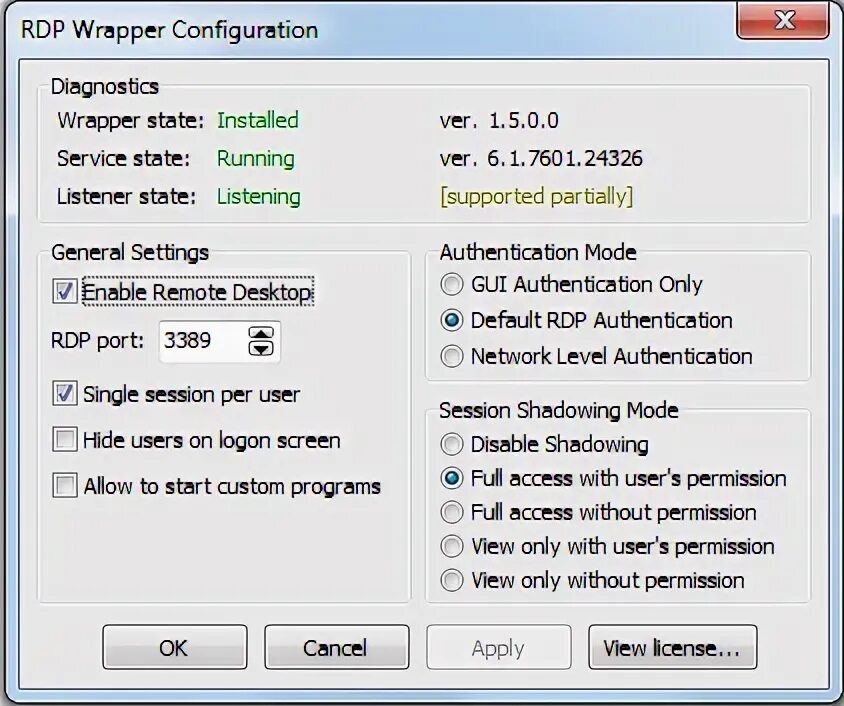Click the Cancel button
This screenshot has height=706, width=844.
[x=336, y=647]
